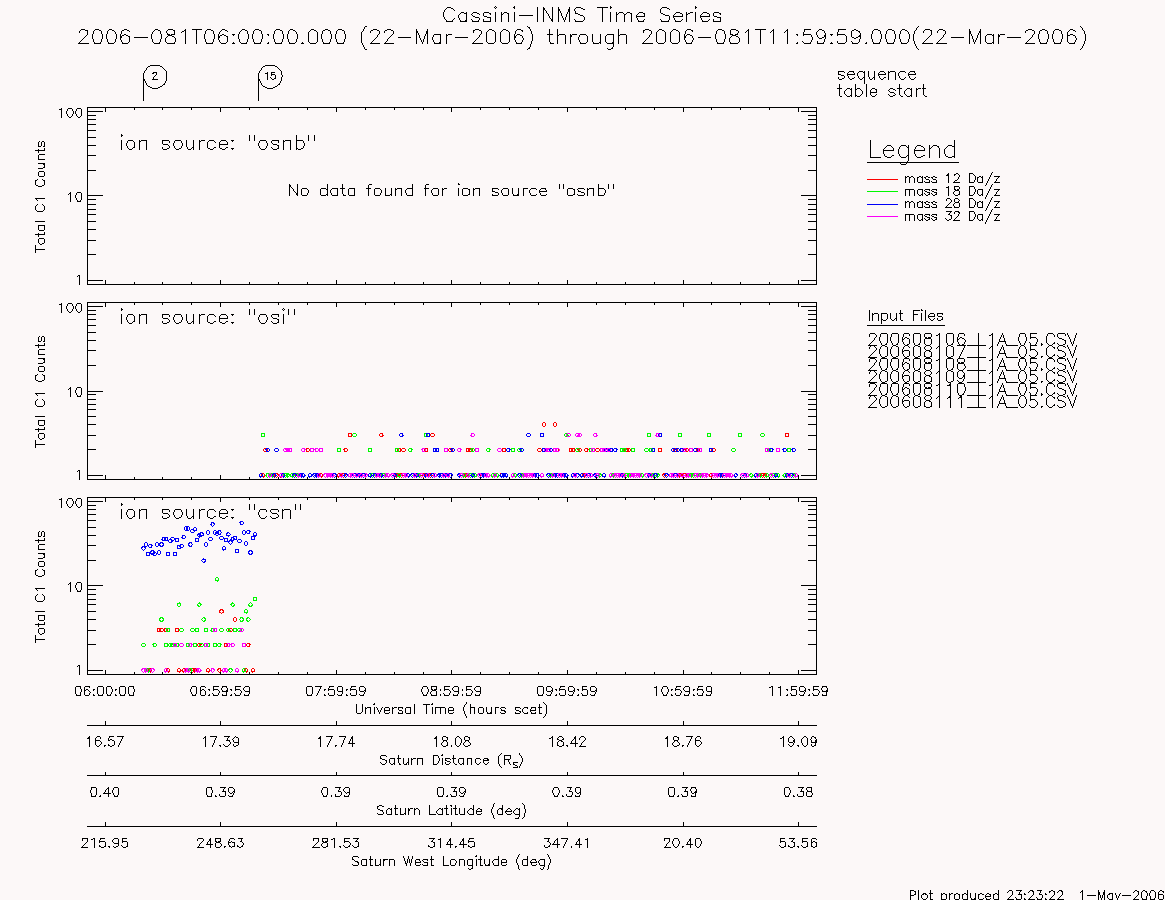Click the 'Saturn Distance (Rs)' axis title
This screenshot has height=900, width=1165.
point(452,760)
